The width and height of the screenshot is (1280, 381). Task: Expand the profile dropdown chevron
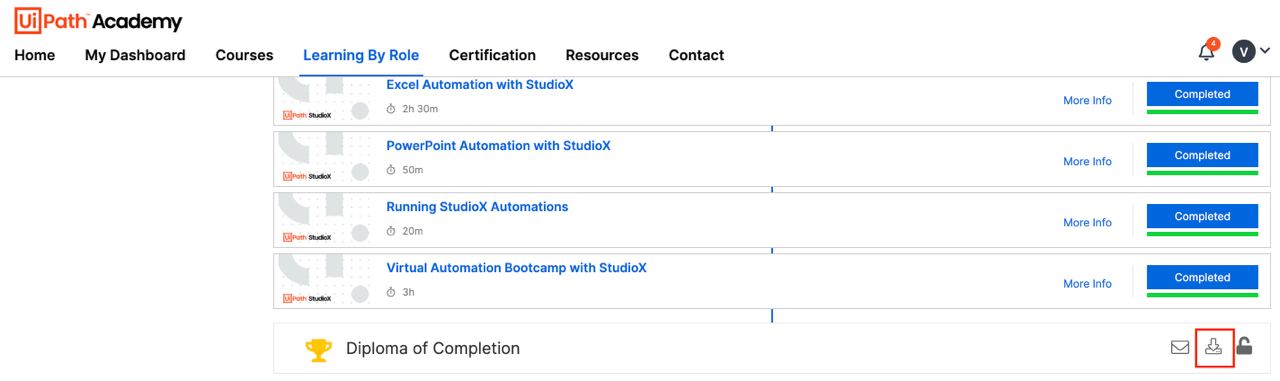click(x=1265, y=51)
